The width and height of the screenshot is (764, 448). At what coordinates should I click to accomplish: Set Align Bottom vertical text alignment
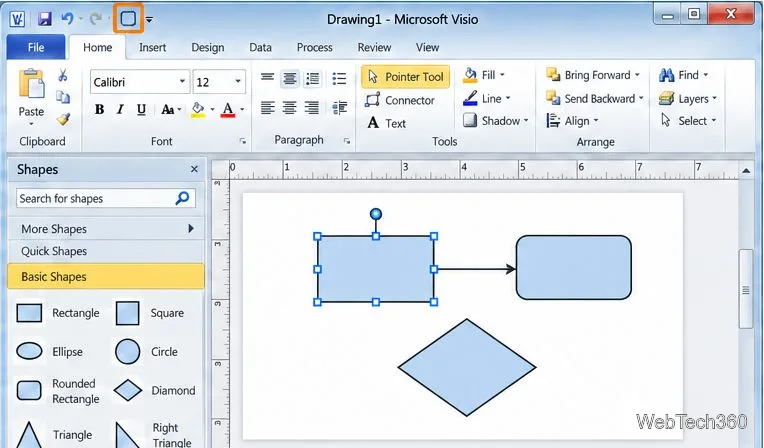(x=312, y=78)
